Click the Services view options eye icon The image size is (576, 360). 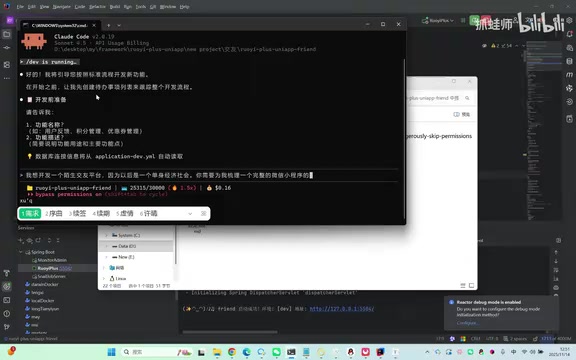30,240
